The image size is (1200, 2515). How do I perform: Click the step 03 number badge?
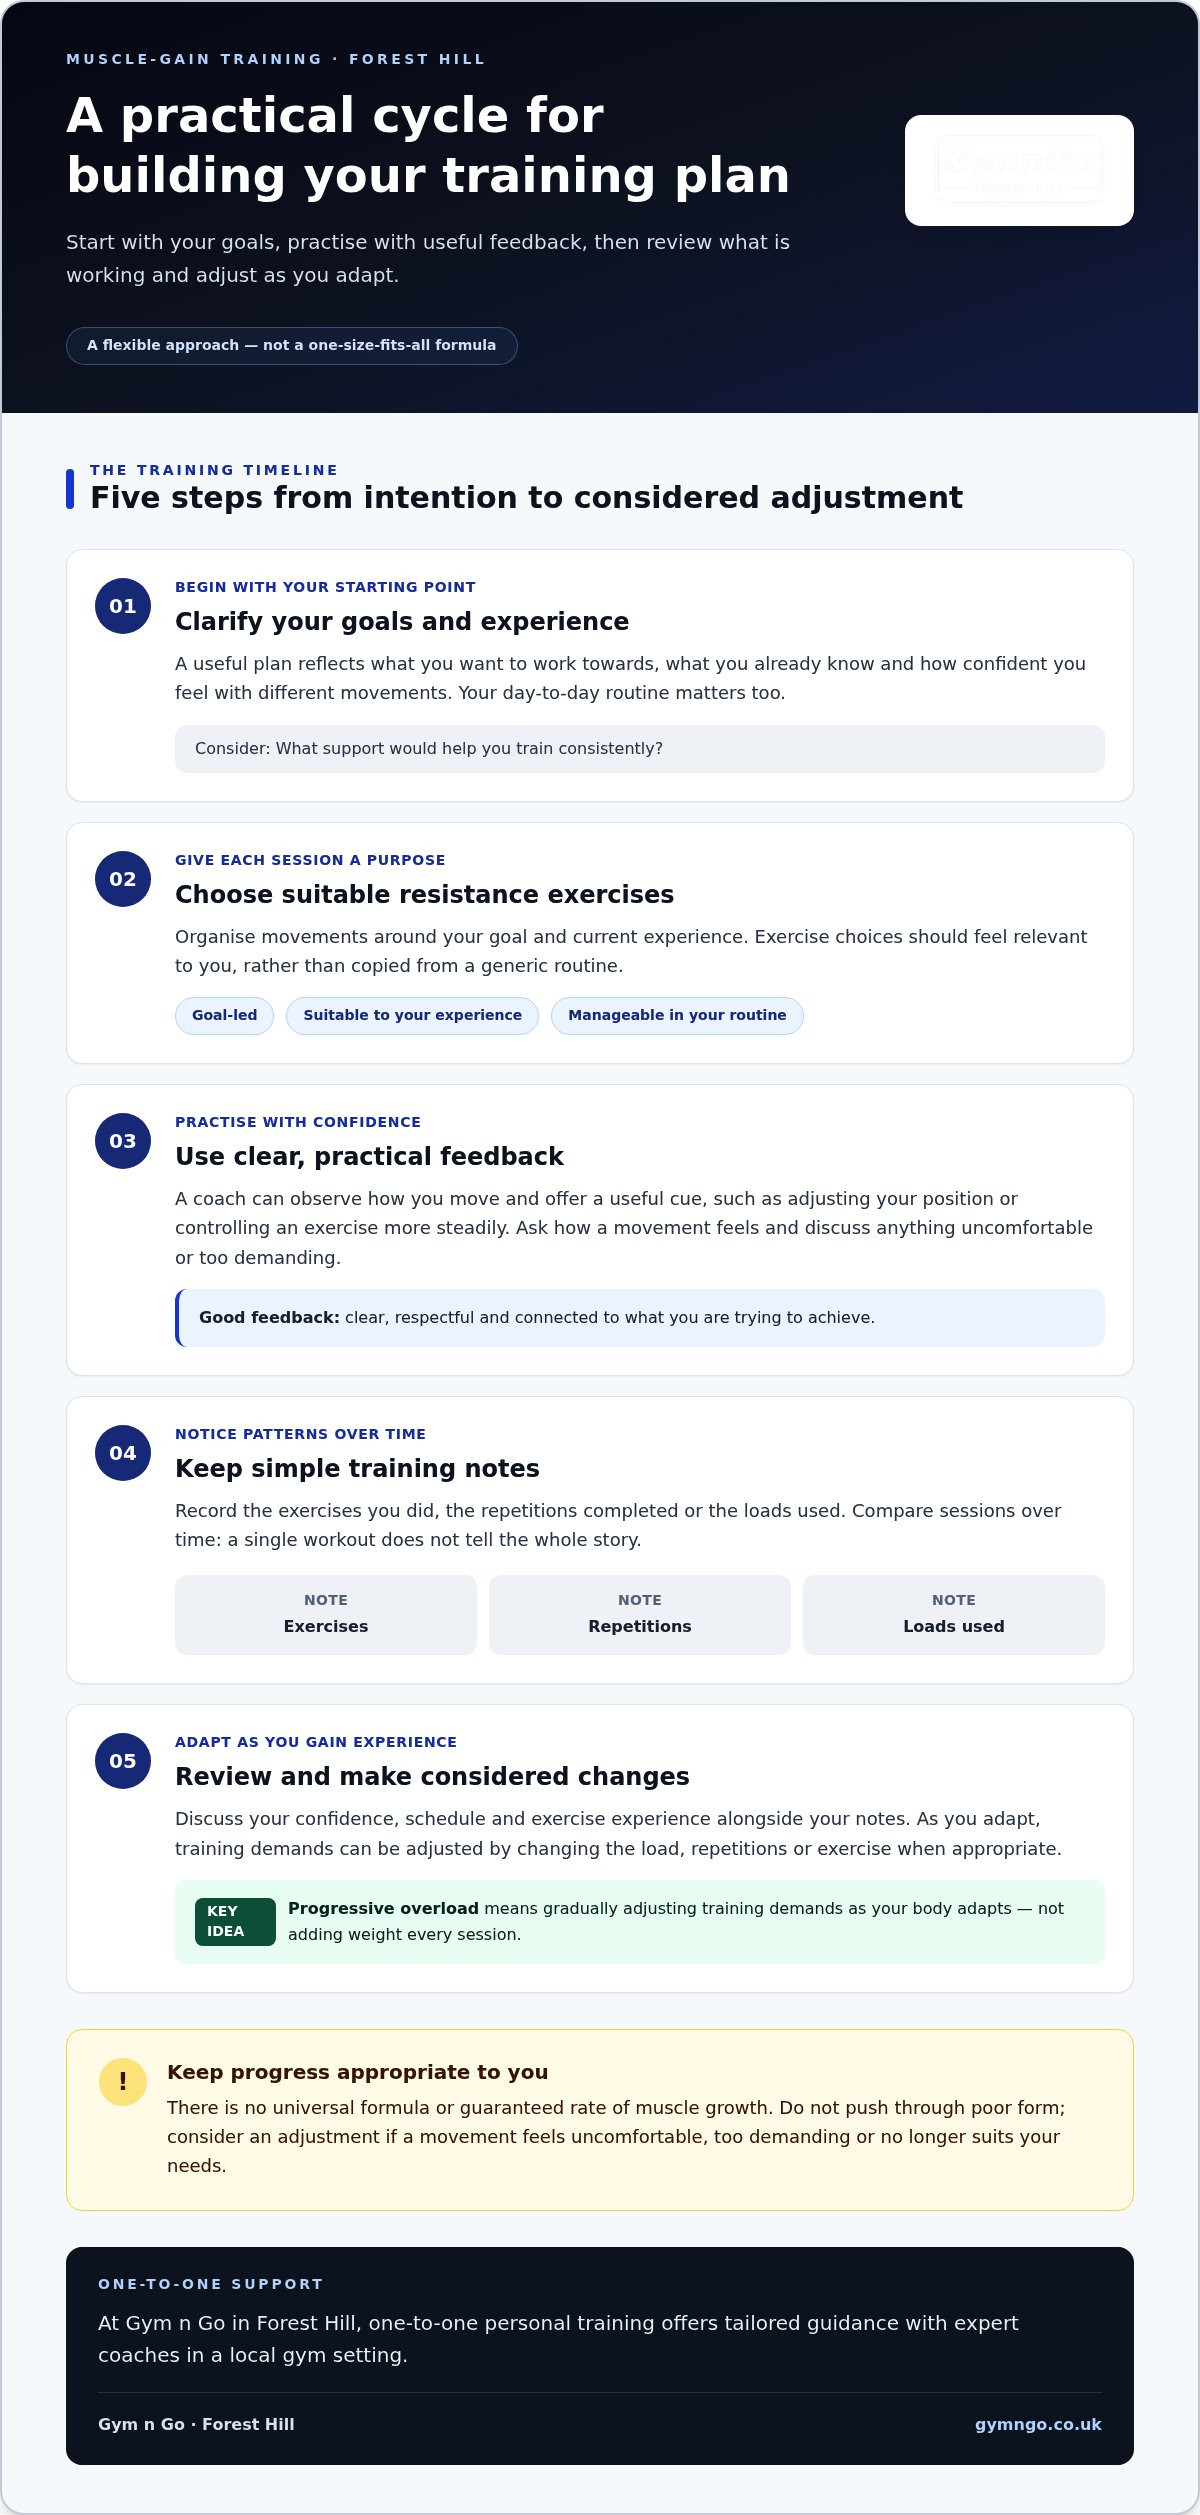123,1141
